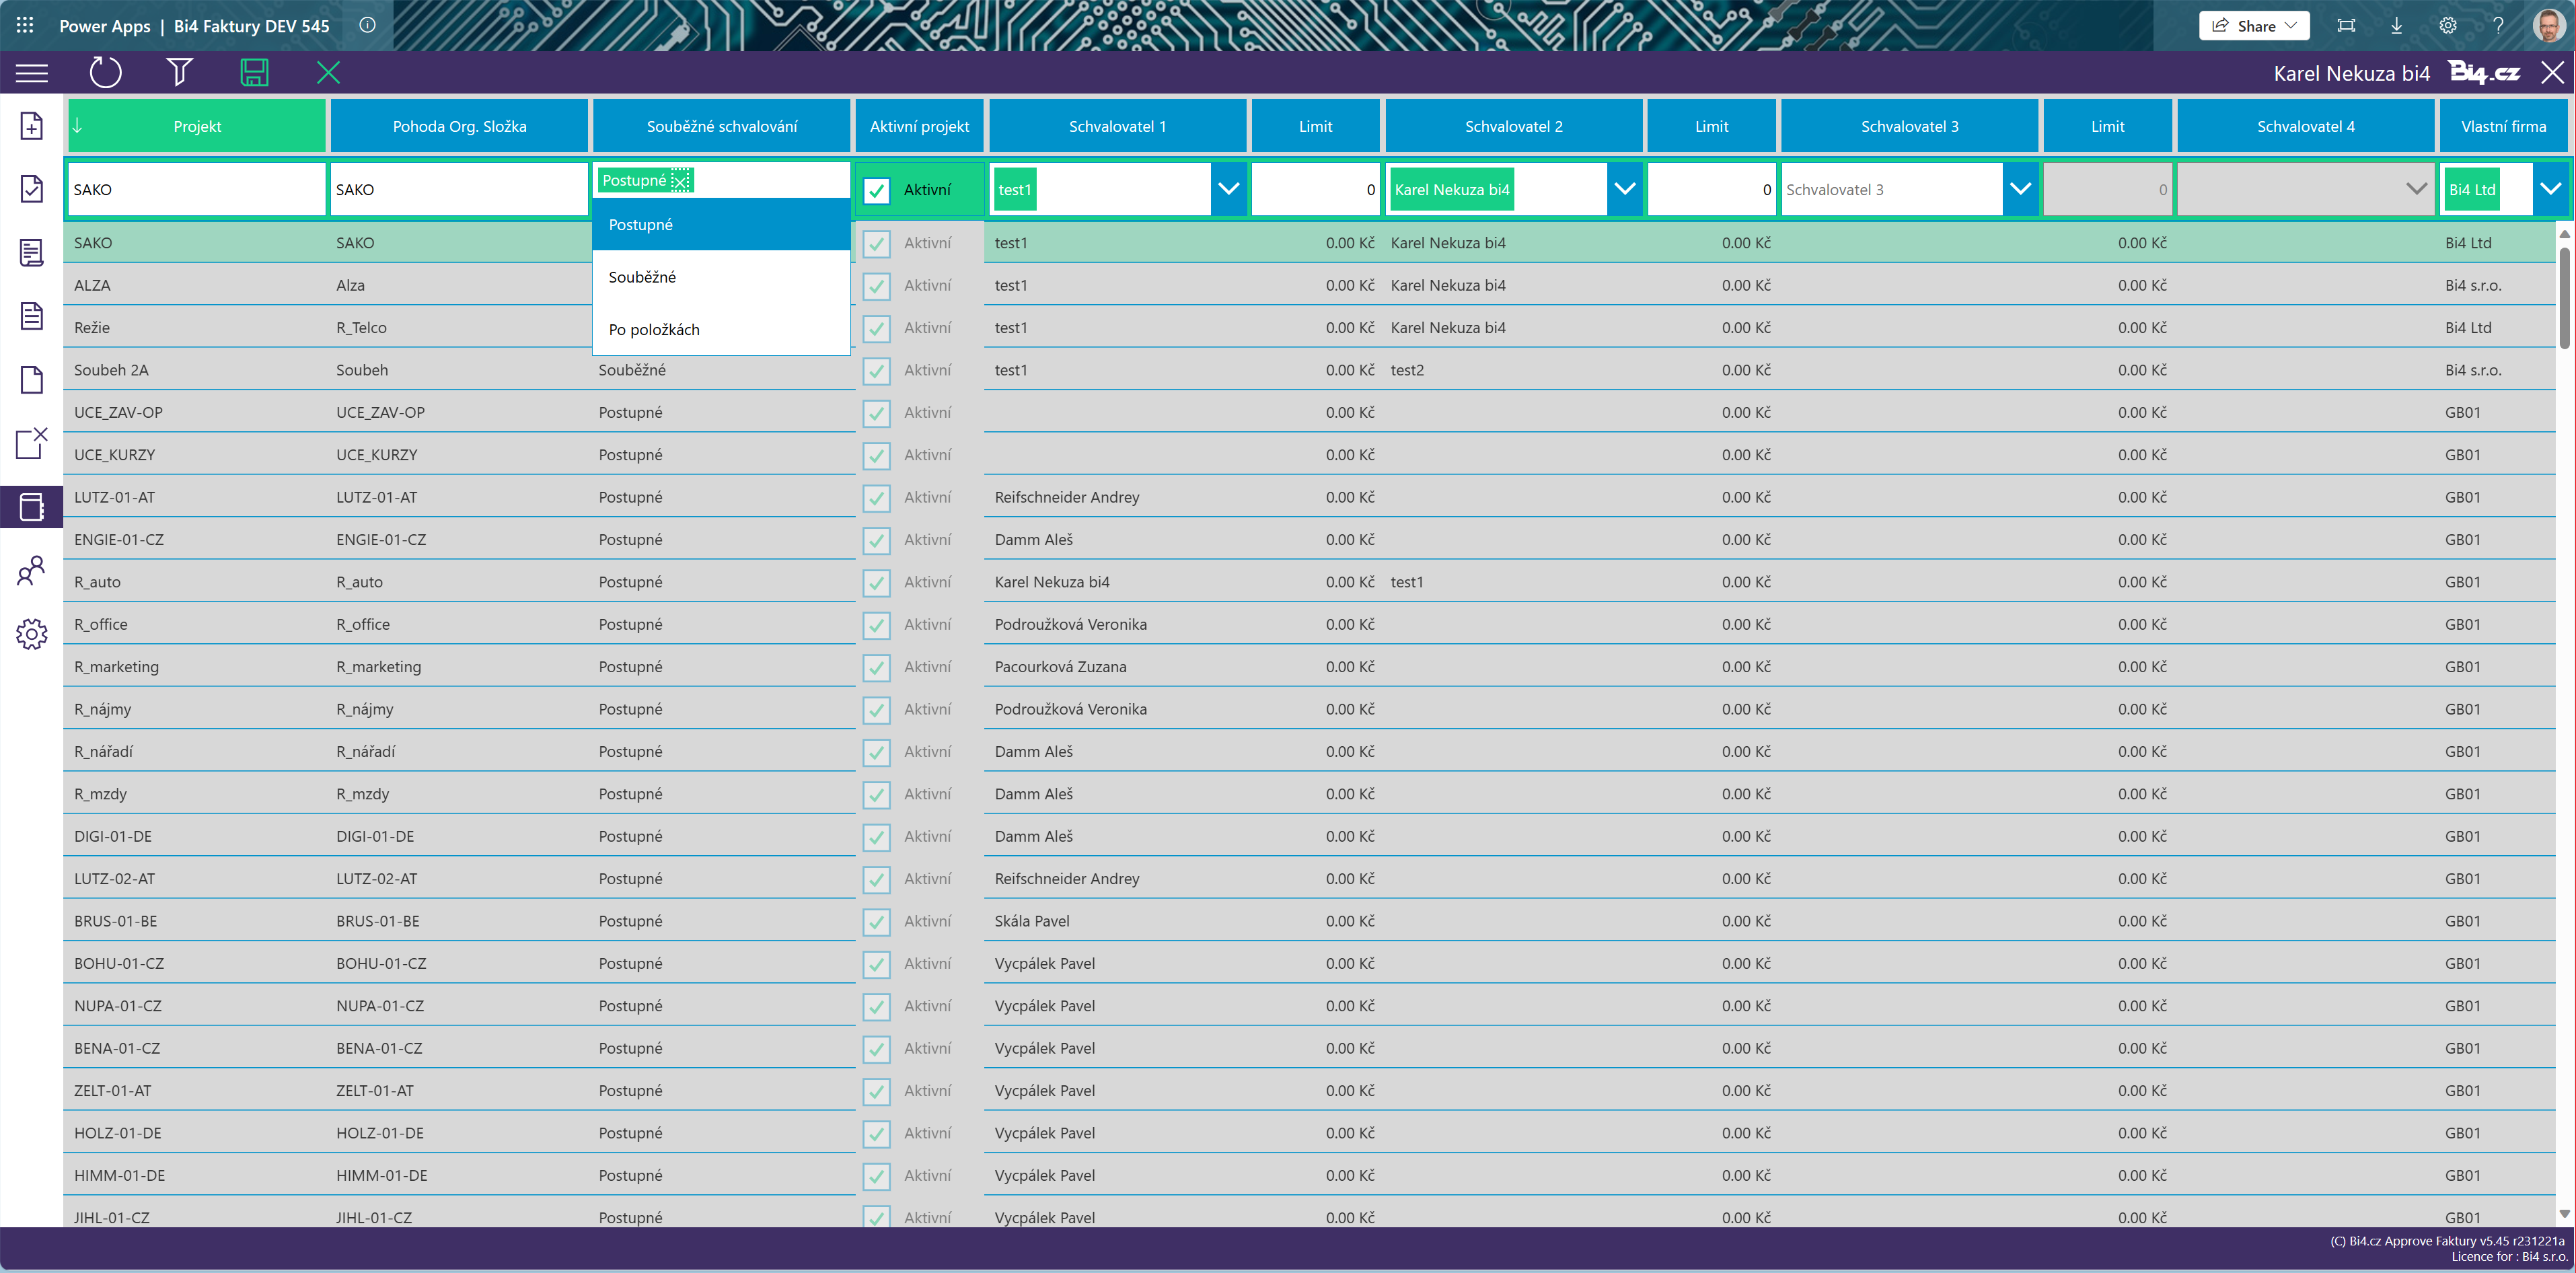
Task: Expand the Schvalovatel 1 dropdown showing test1
Action: pos(1228,189)
